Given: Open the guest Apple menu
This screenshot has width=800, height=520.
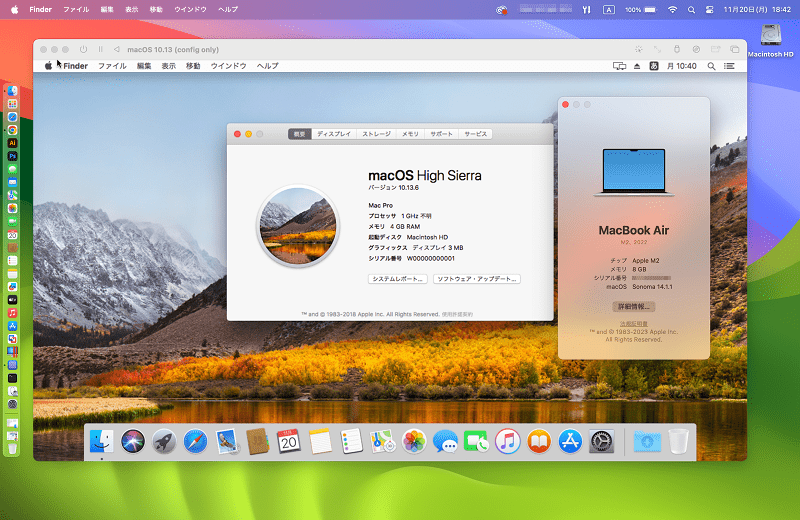Looking at the screenshot, I should coord(48,66).
